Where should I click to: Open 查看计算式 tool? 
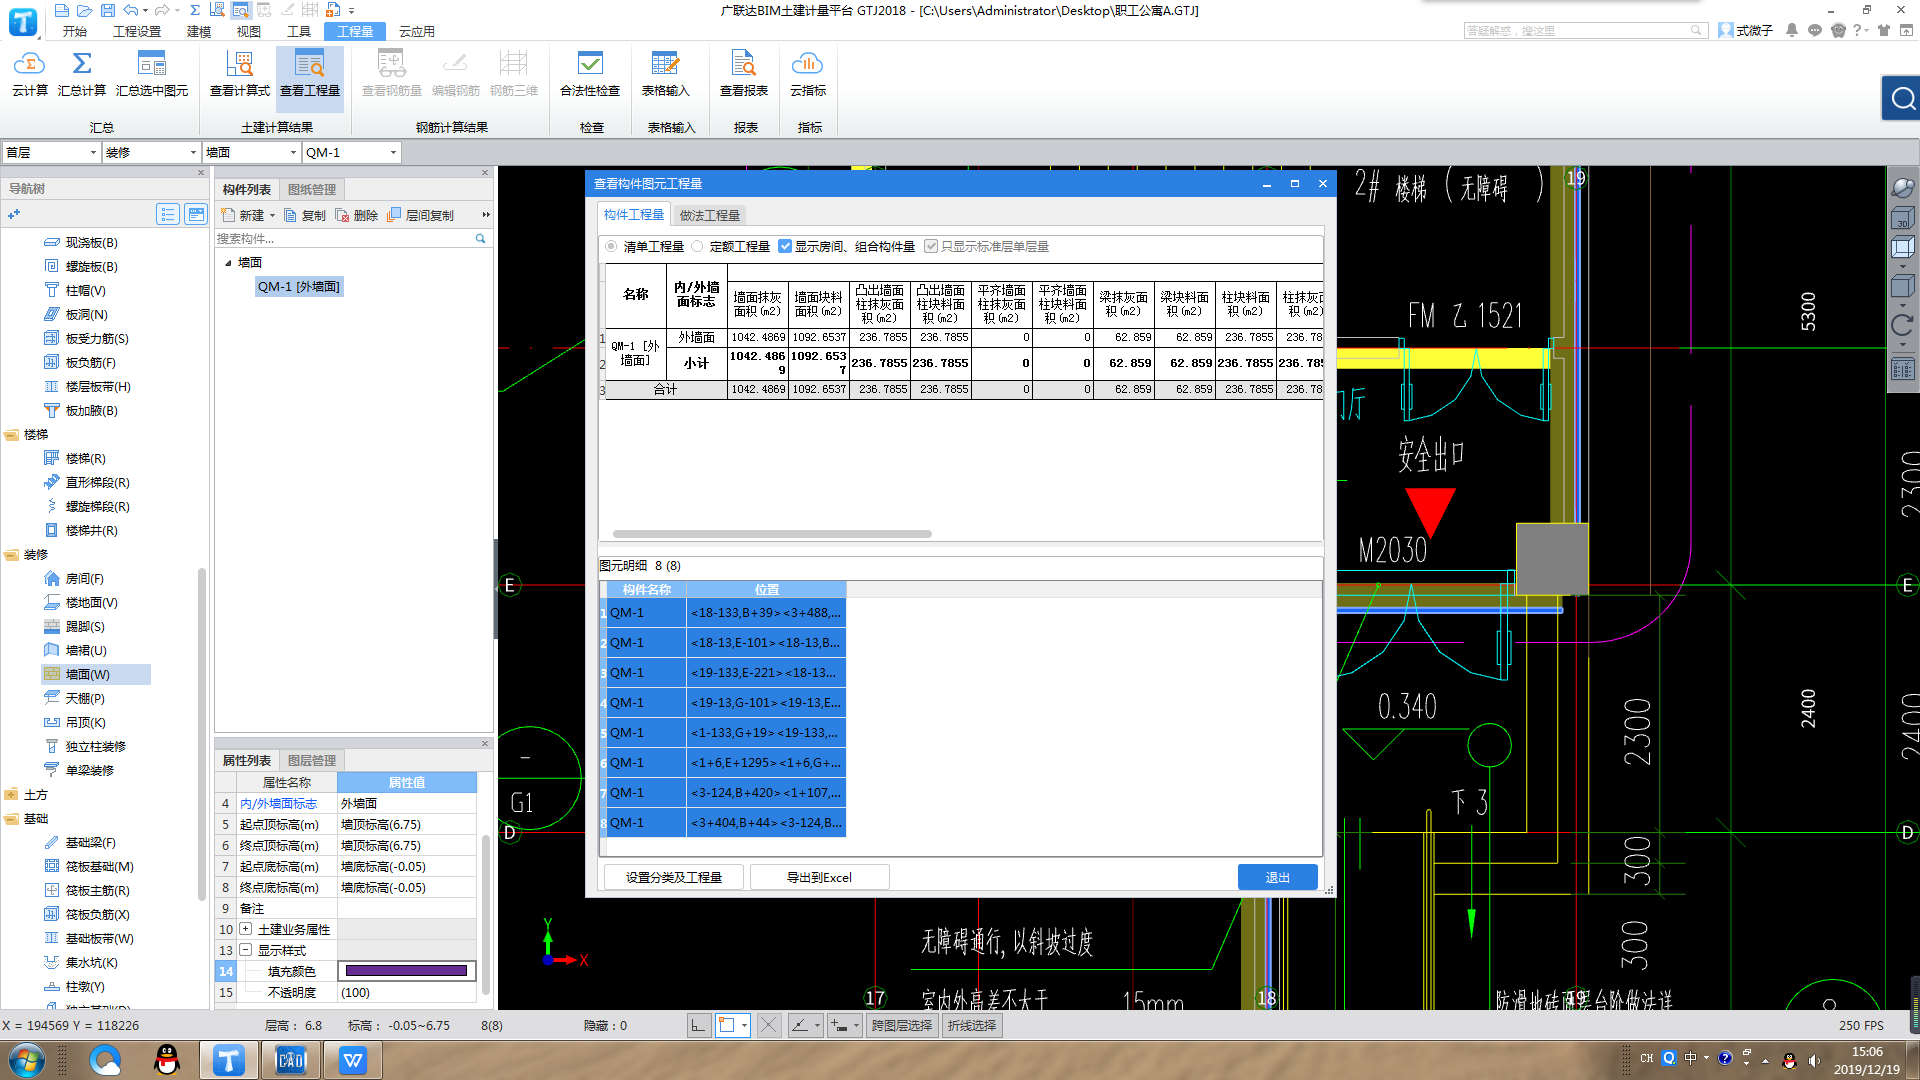240,74
